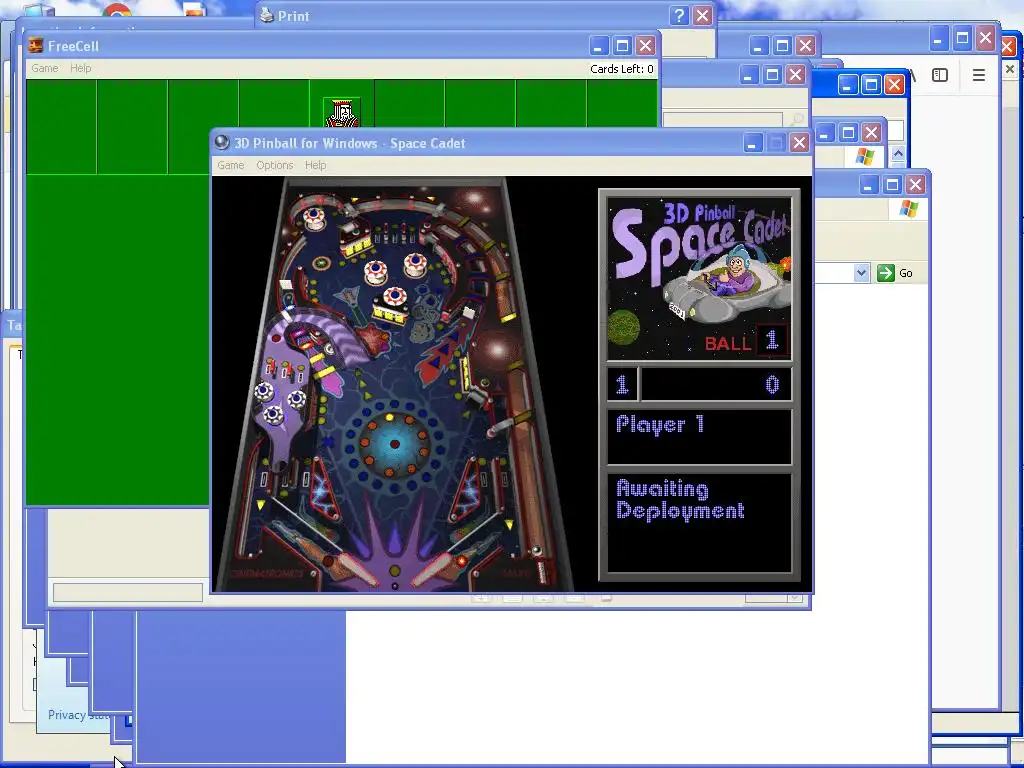
Task: Click the Cards Left: 0 status text
Action: (x=621, y=69)
